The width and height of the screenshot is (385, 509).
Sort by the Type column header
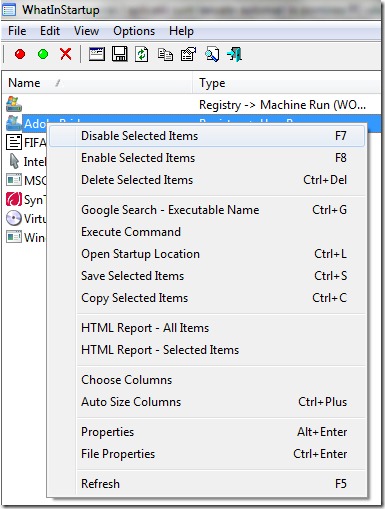pos(287,83)
